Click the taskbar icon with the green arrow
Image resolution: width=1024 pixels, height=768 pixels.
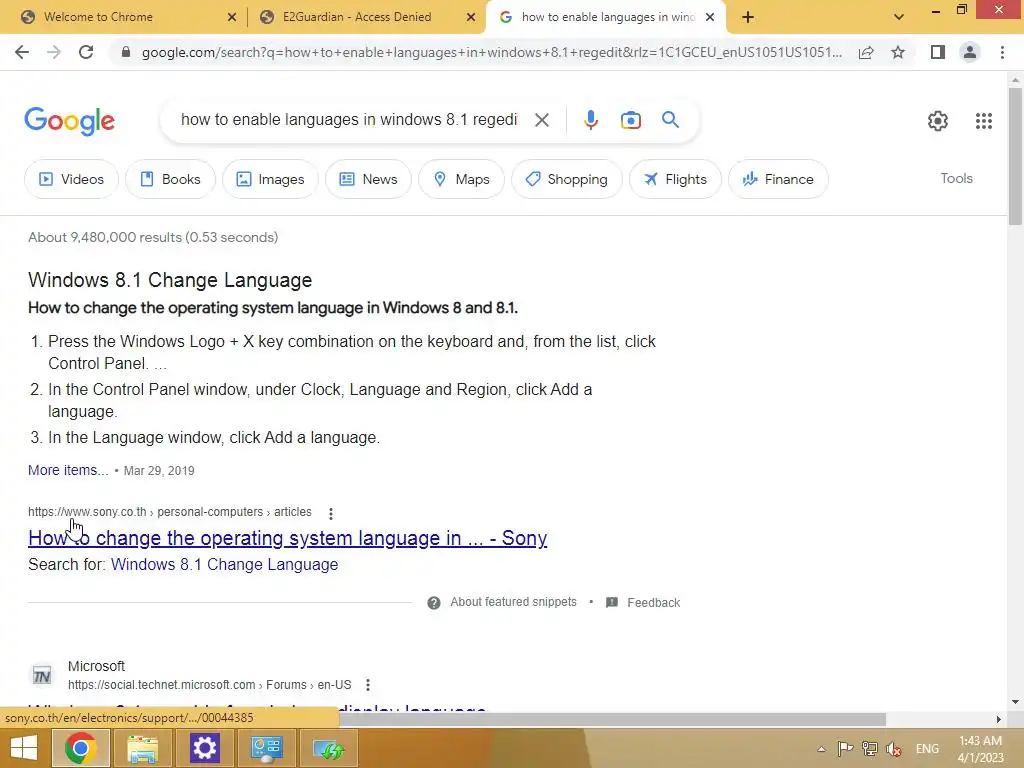329,748
